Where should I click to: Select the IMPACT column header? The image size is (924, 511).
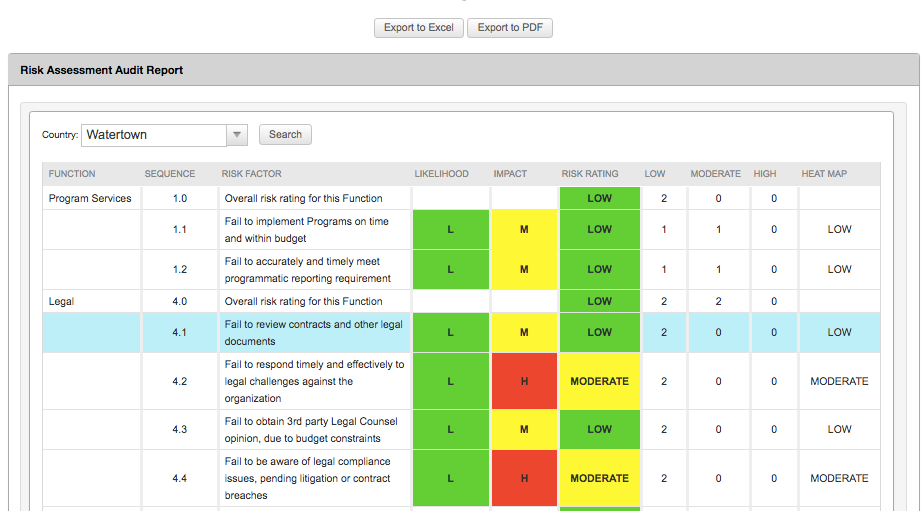point(510,174)
